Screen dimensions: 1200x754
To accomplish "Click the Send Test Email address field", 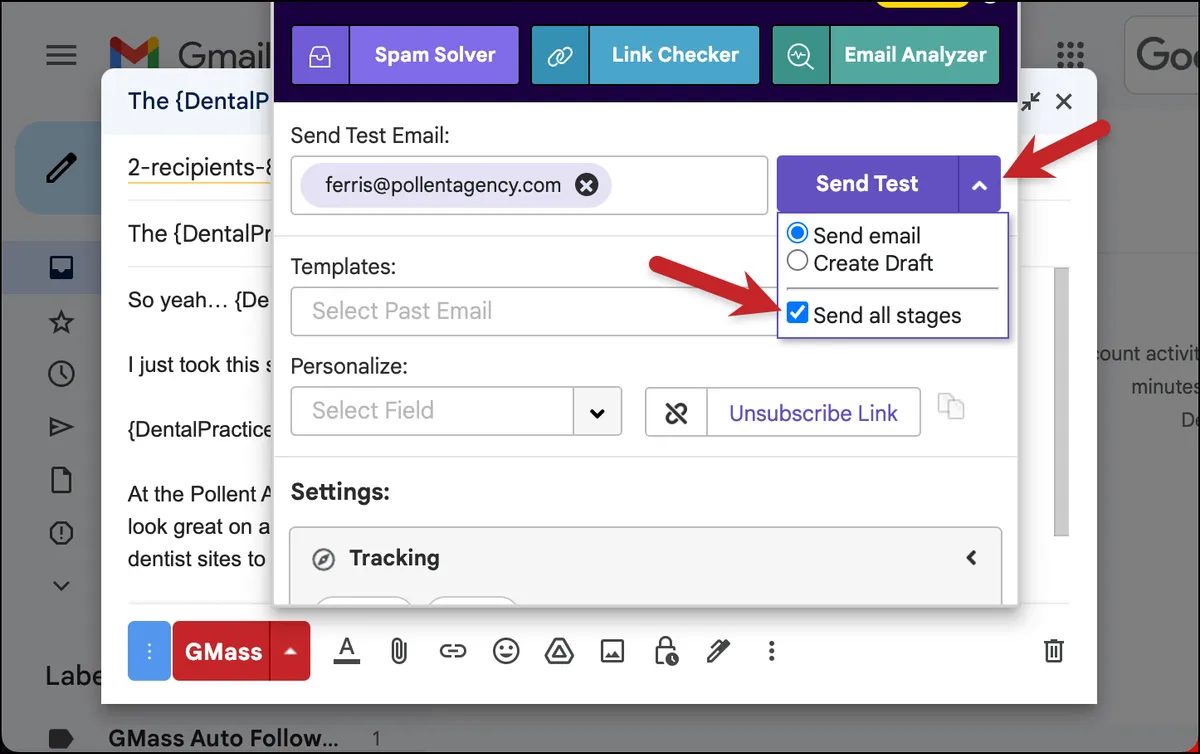I will pyautogui.click(x=529, y=185).
